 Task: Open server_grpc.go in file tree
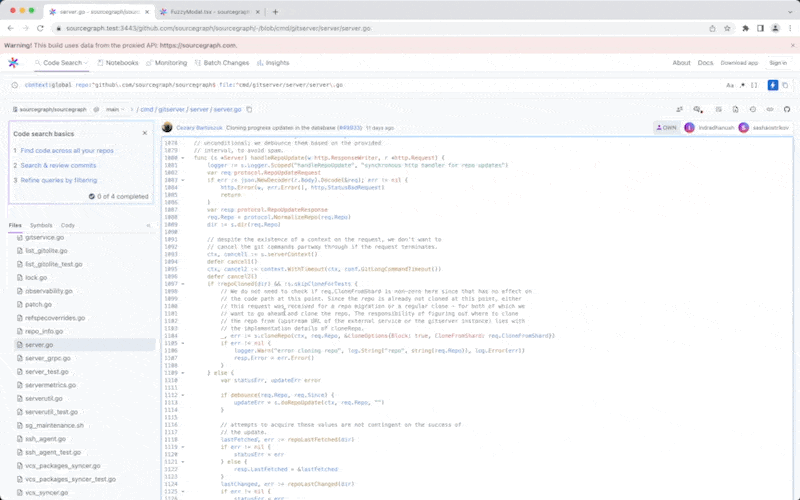click(x=48, y=358)
